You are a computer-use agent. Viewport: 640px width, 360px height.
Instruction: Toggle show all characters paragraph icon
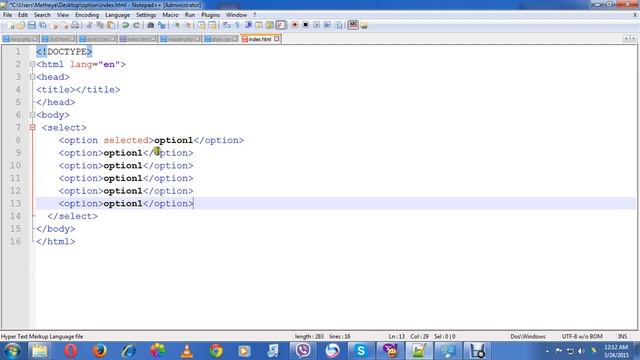pyautogui.click(x=237, y=25)
